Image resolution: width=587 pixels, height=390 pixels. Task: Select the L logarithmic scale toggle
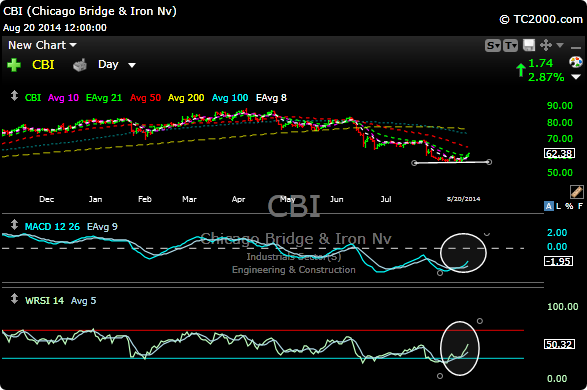tap(559, 206)
